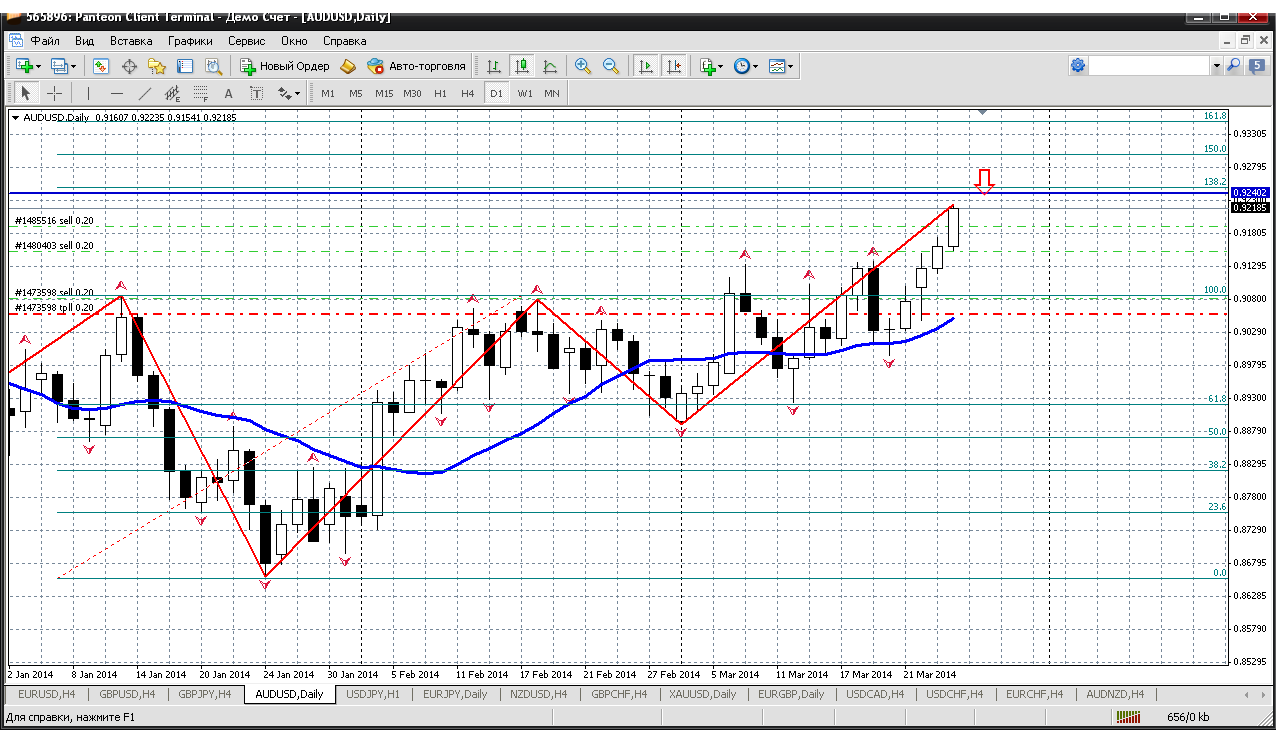Viewport: 1277px width, 730px height.
Task: Toggle chart auto scroll
Action: (646, 66)
